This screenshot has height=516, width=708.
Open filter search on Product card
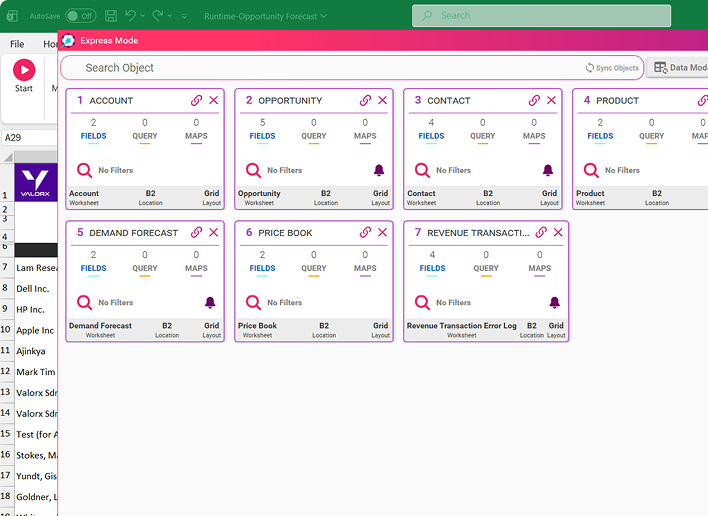tap(591, 170)
